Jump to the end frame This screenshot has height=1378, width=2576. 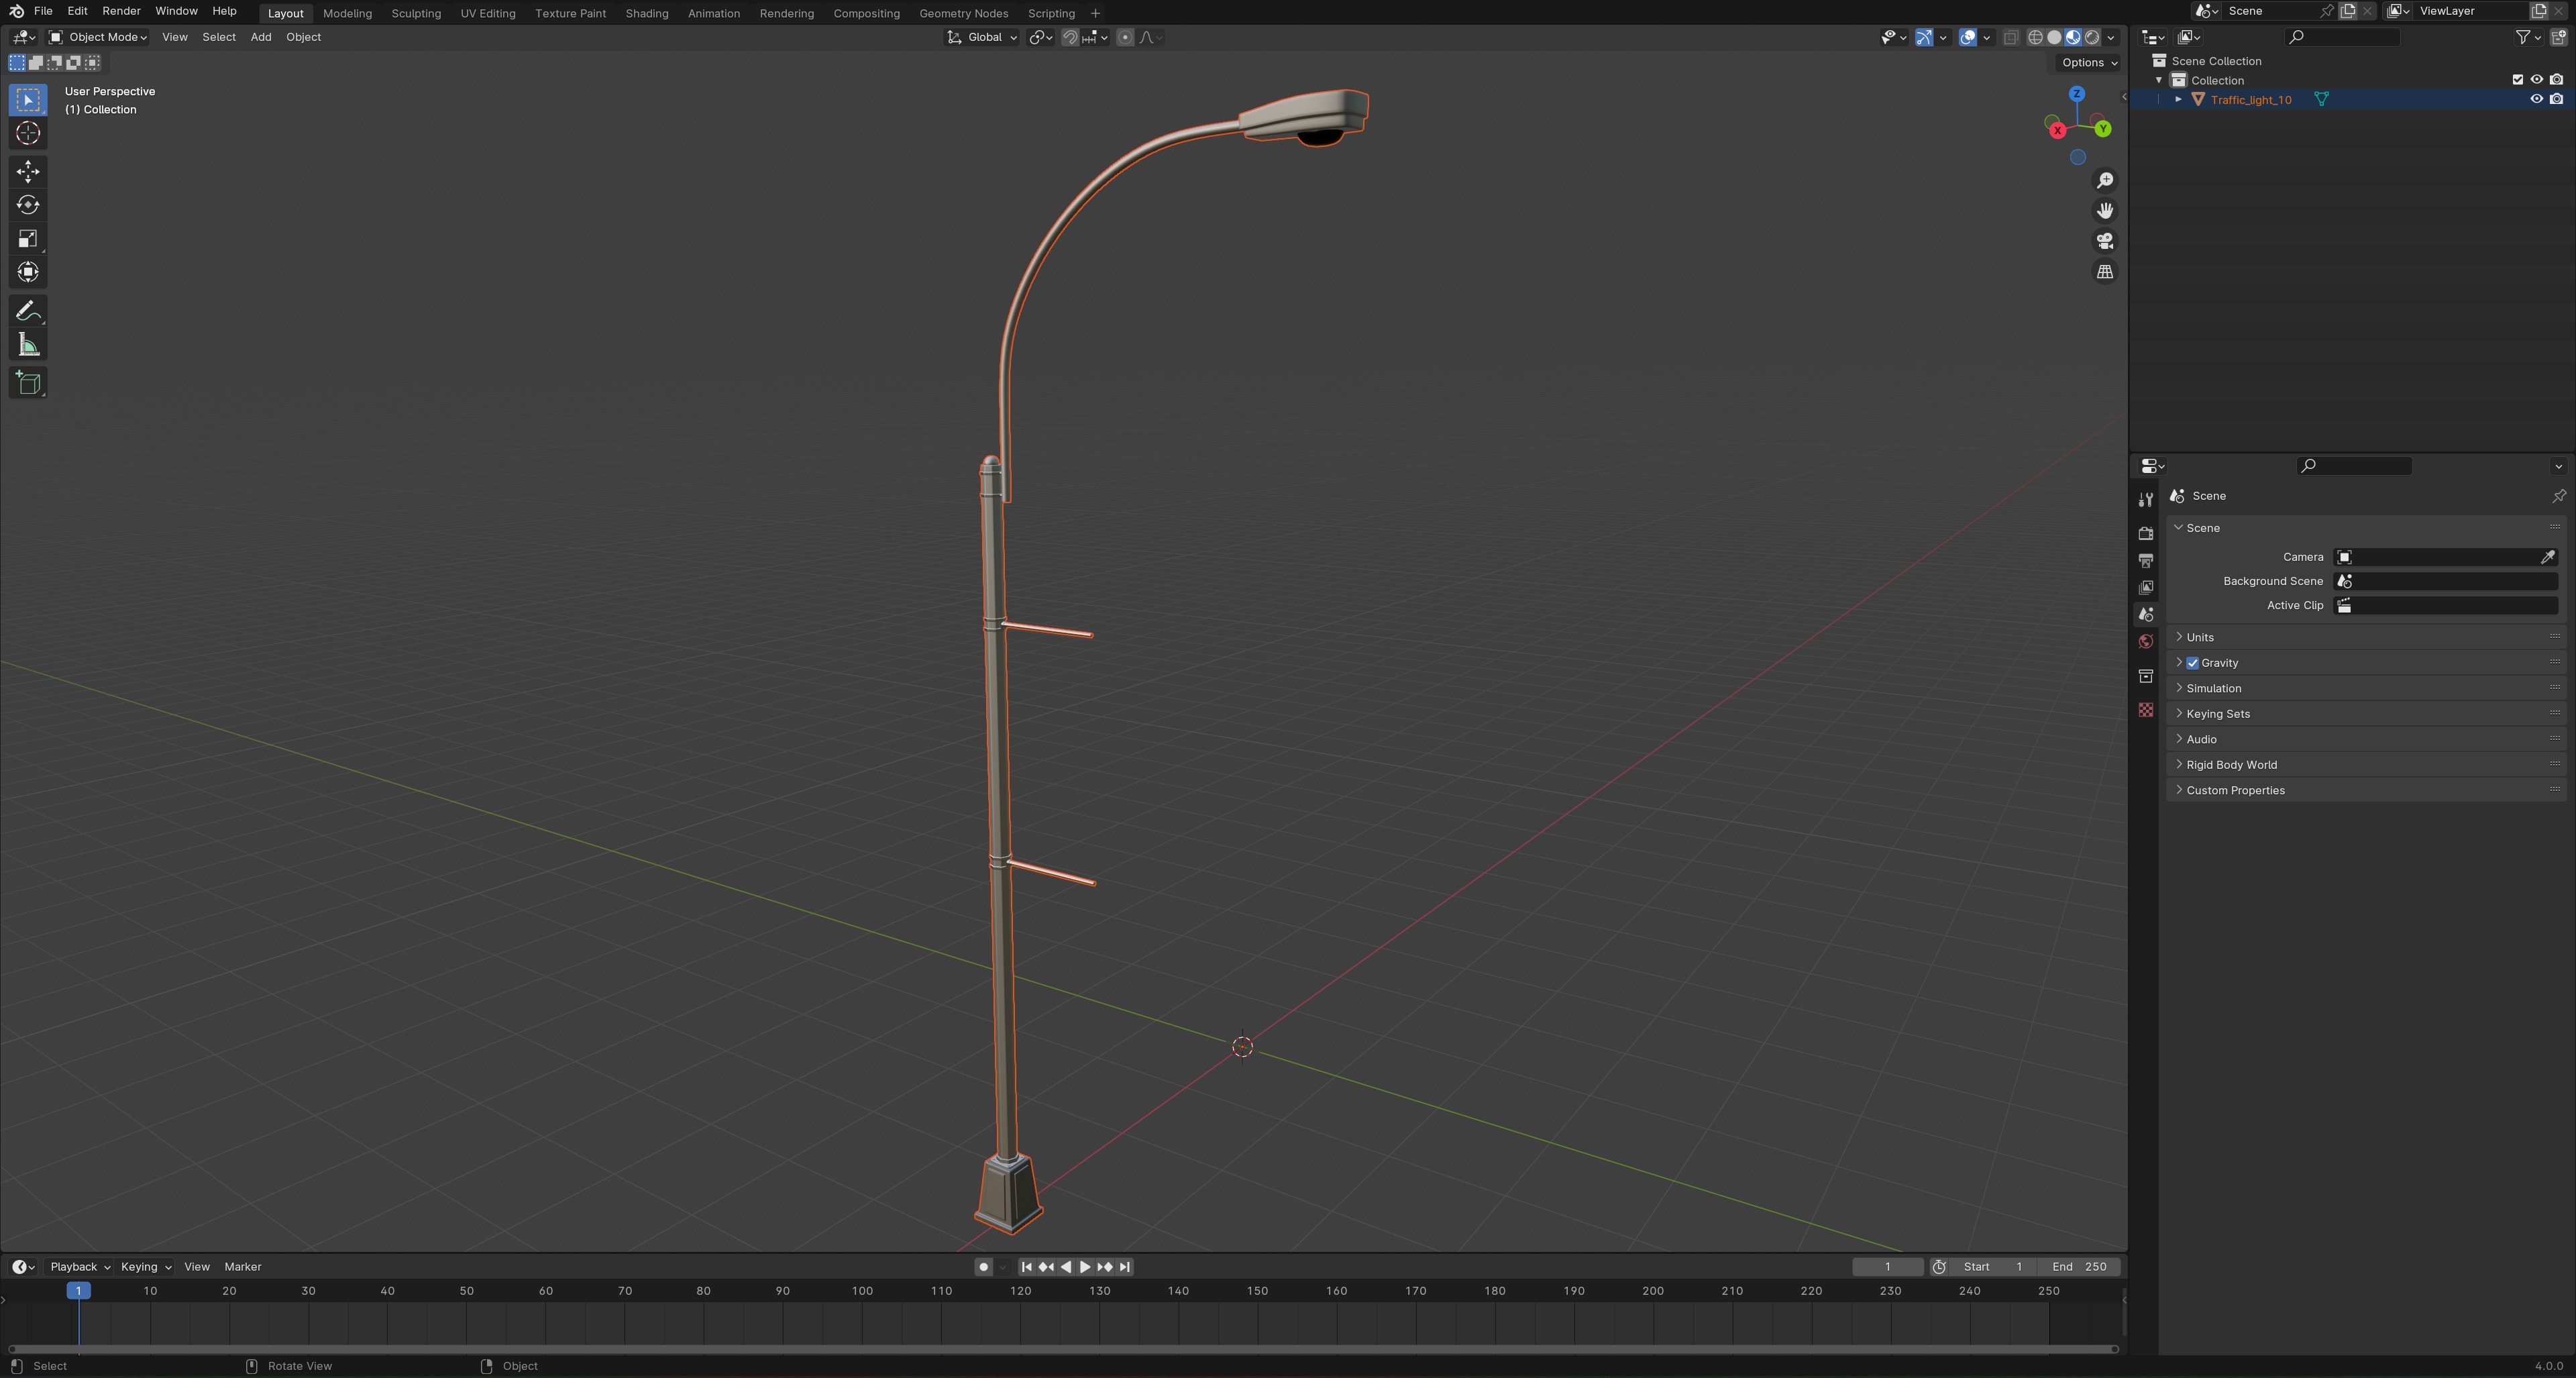pyautogui.click(x=1125, y=1267)
